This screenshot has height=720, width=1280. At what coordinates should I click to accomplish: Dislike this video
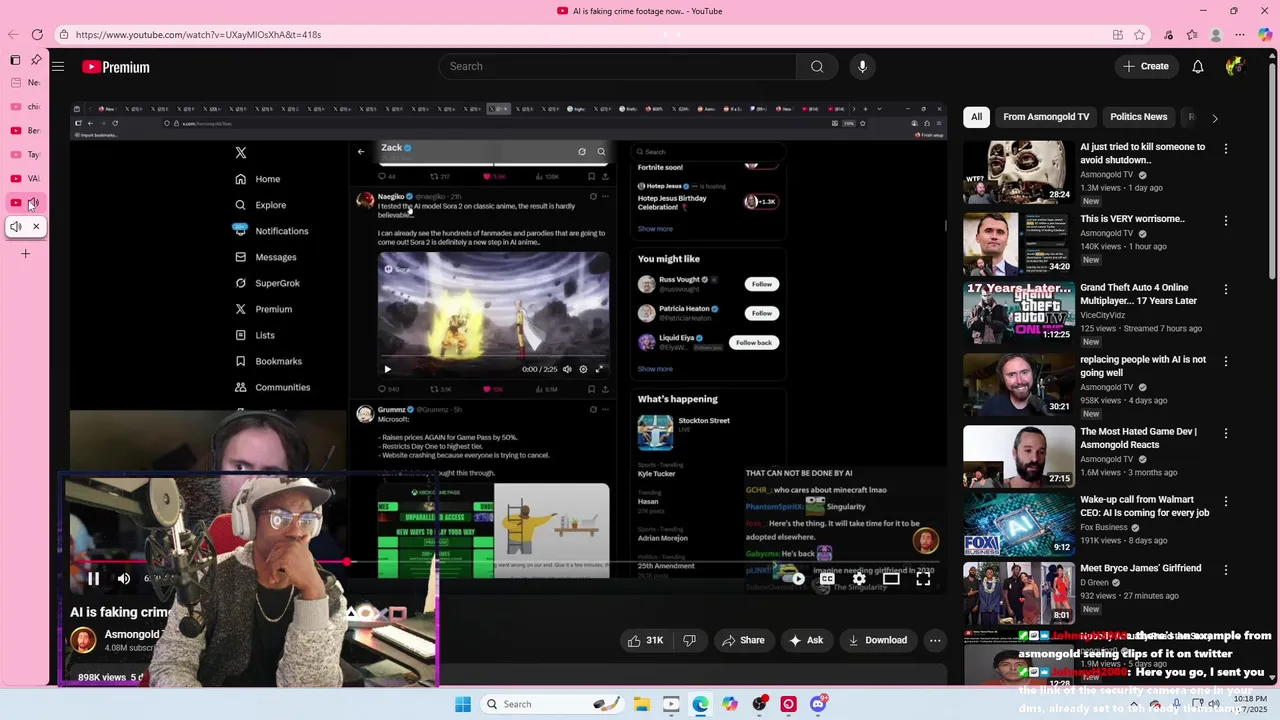pyautogui.click(x=689, y=640)
